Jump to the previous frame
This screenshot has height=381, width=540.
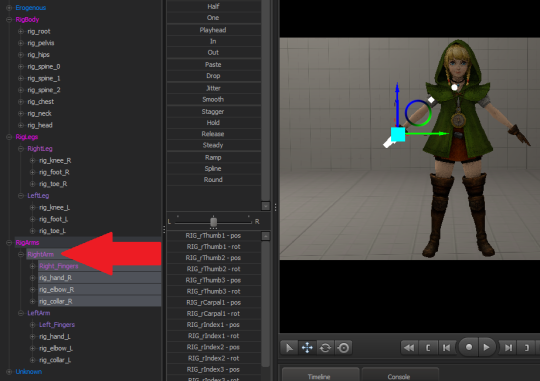(446, 348)
